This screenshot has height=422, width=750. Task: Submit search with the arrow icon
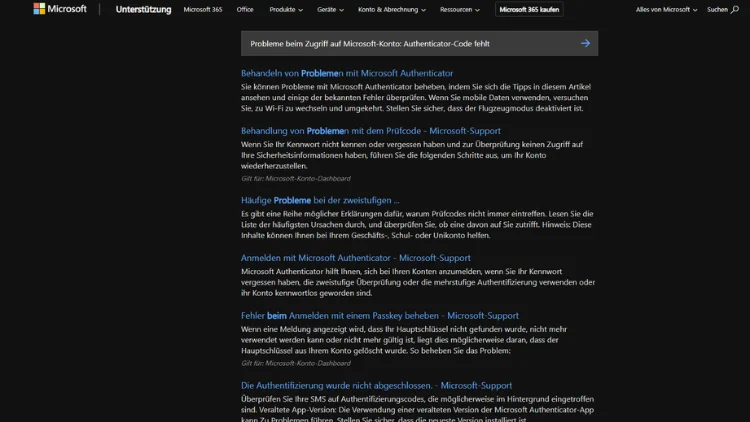(x=585, y=43)
